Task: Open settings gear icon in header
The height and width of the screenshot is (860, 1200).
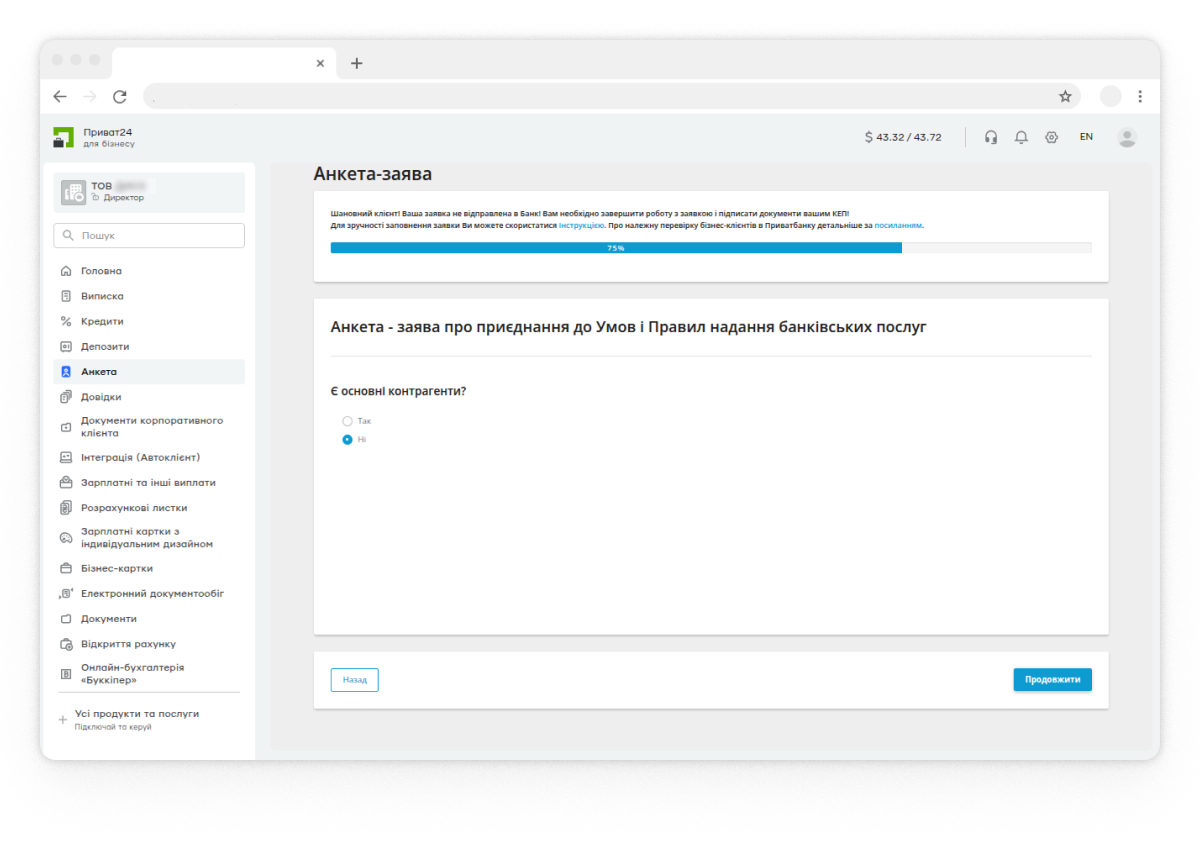Action: [1051, 137]
